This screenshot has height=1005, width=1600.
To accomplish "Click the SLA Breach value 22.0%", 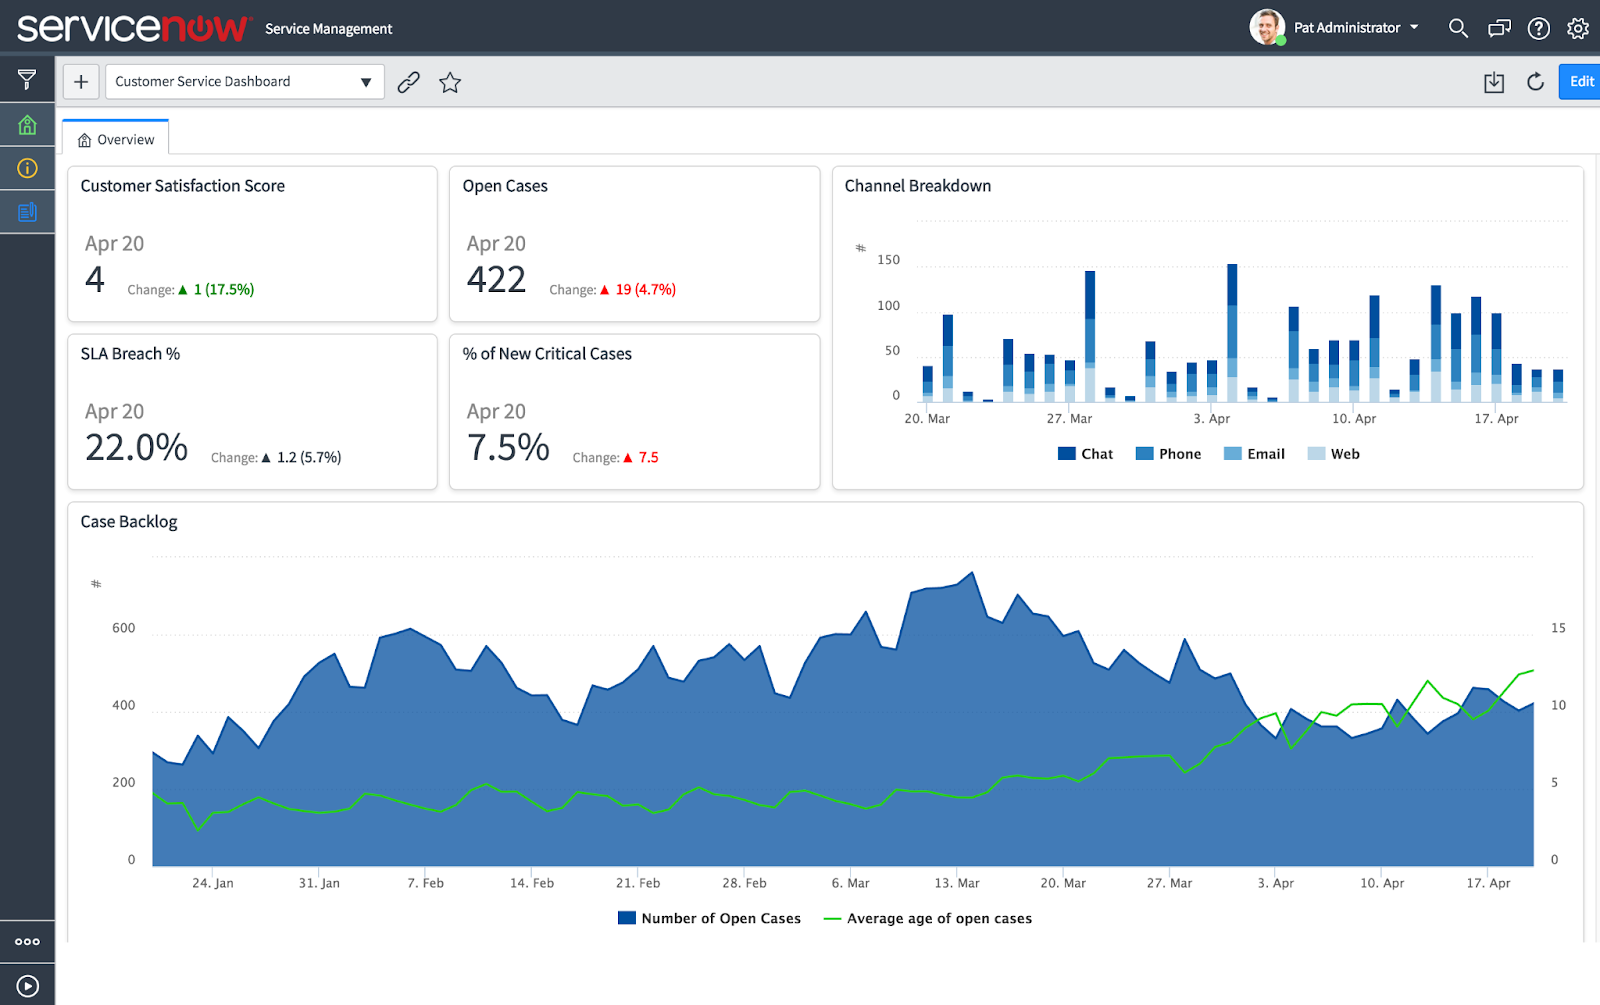I will pyautogui.click(x=136, y=447).
